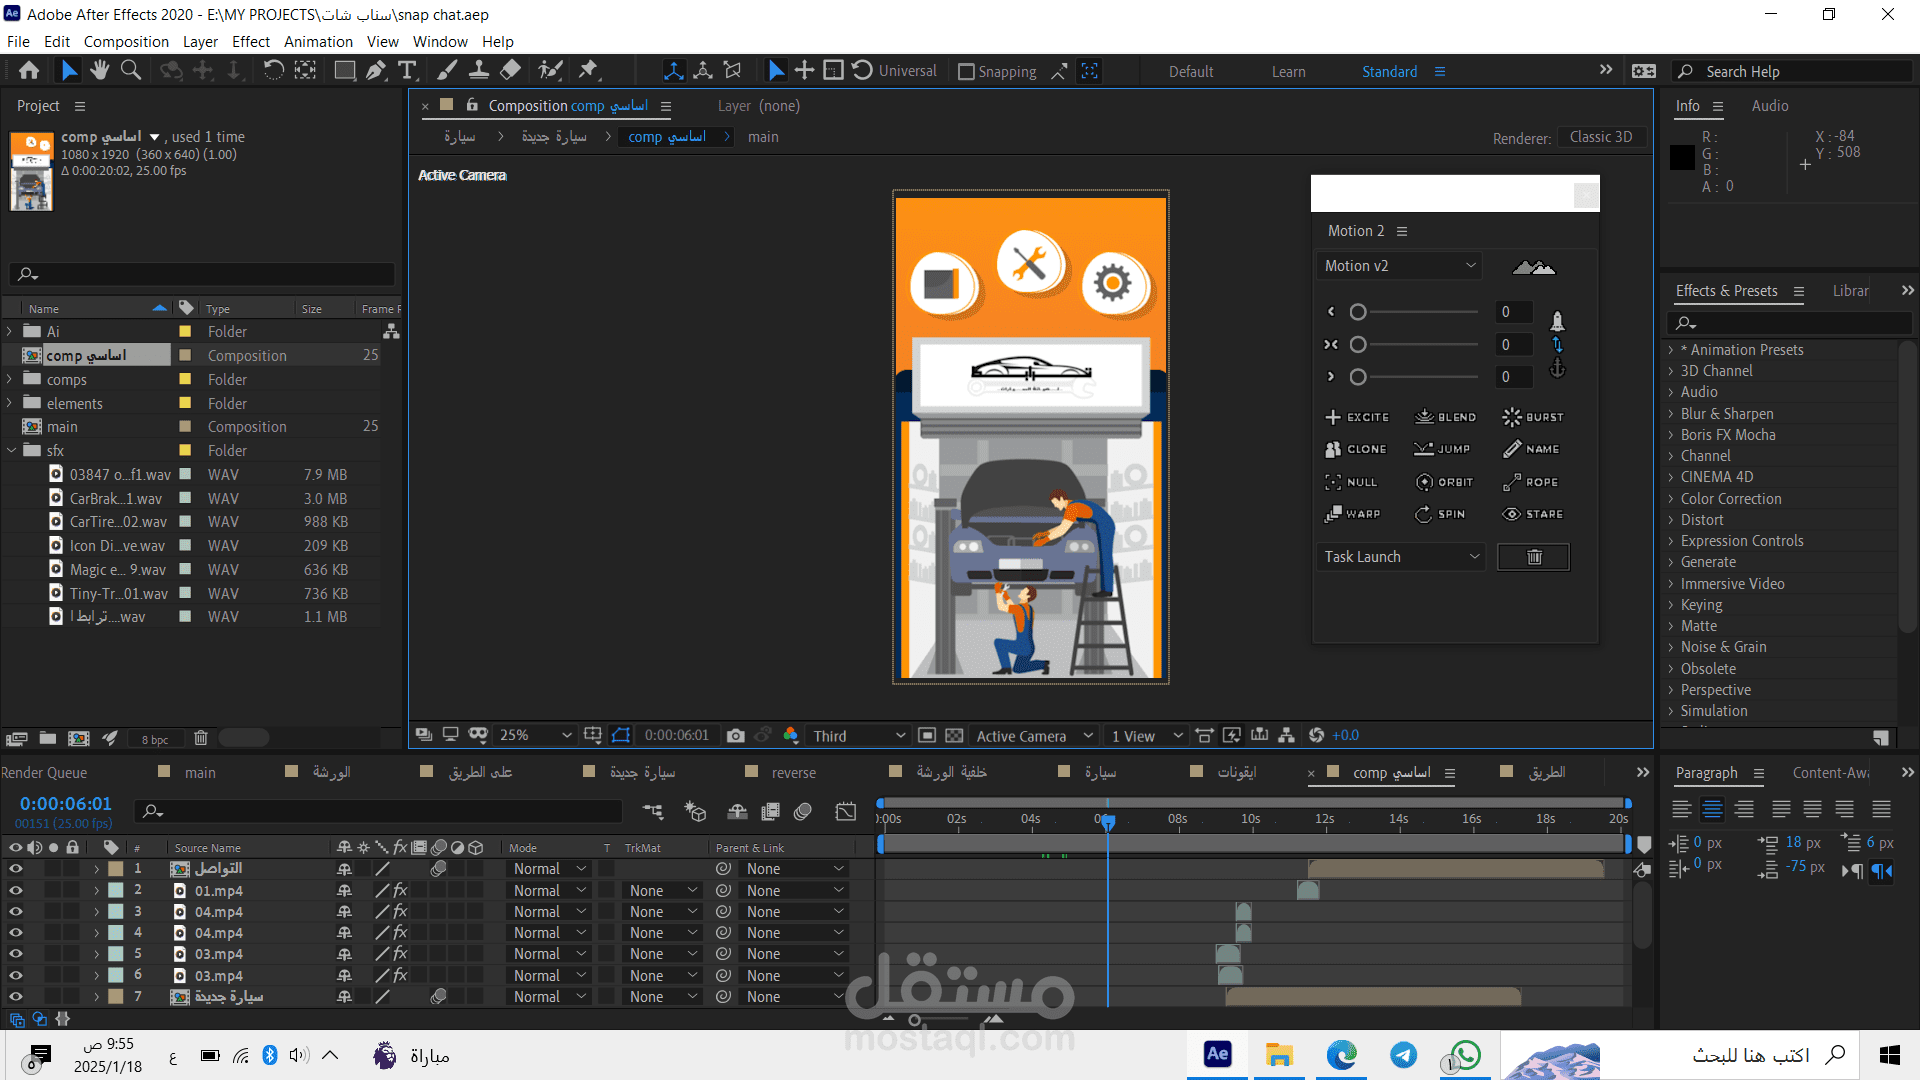Enable the Snapping checkbox
1920x1080 pixels.
tap(966, 72)
